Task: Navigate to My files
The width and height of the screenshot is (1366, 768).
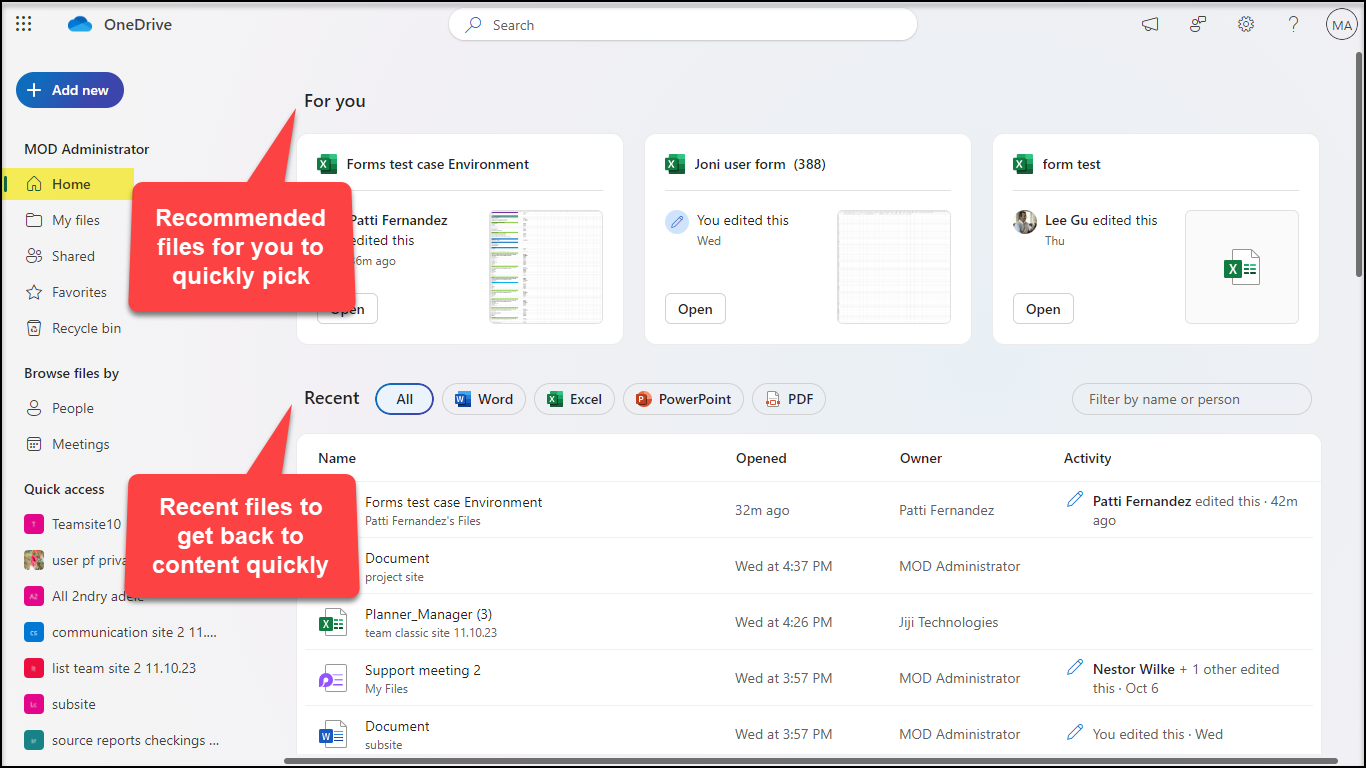Action: pyautogui.click(x=76, y=220)
